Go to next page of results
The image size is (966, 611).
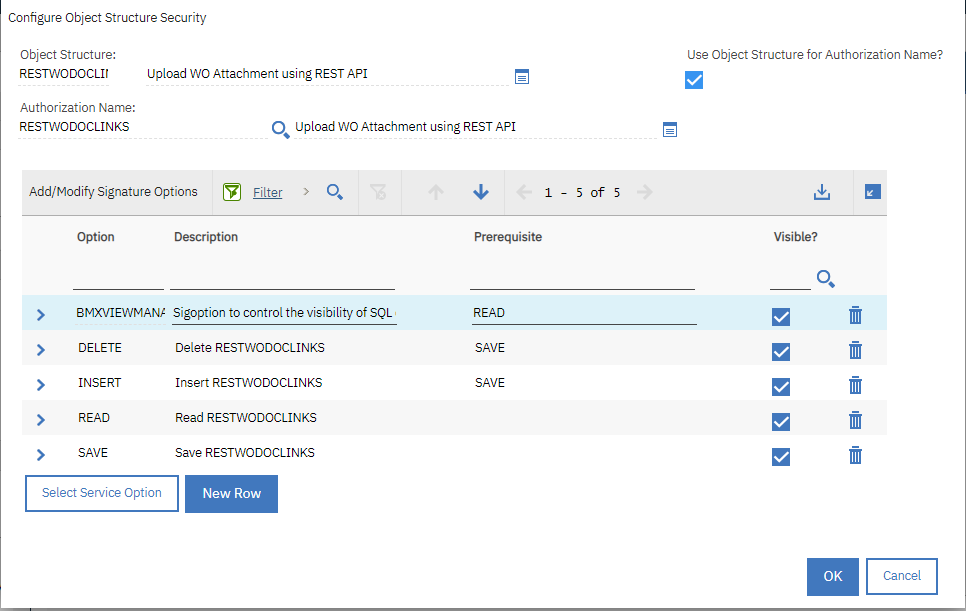pos(647,191)
